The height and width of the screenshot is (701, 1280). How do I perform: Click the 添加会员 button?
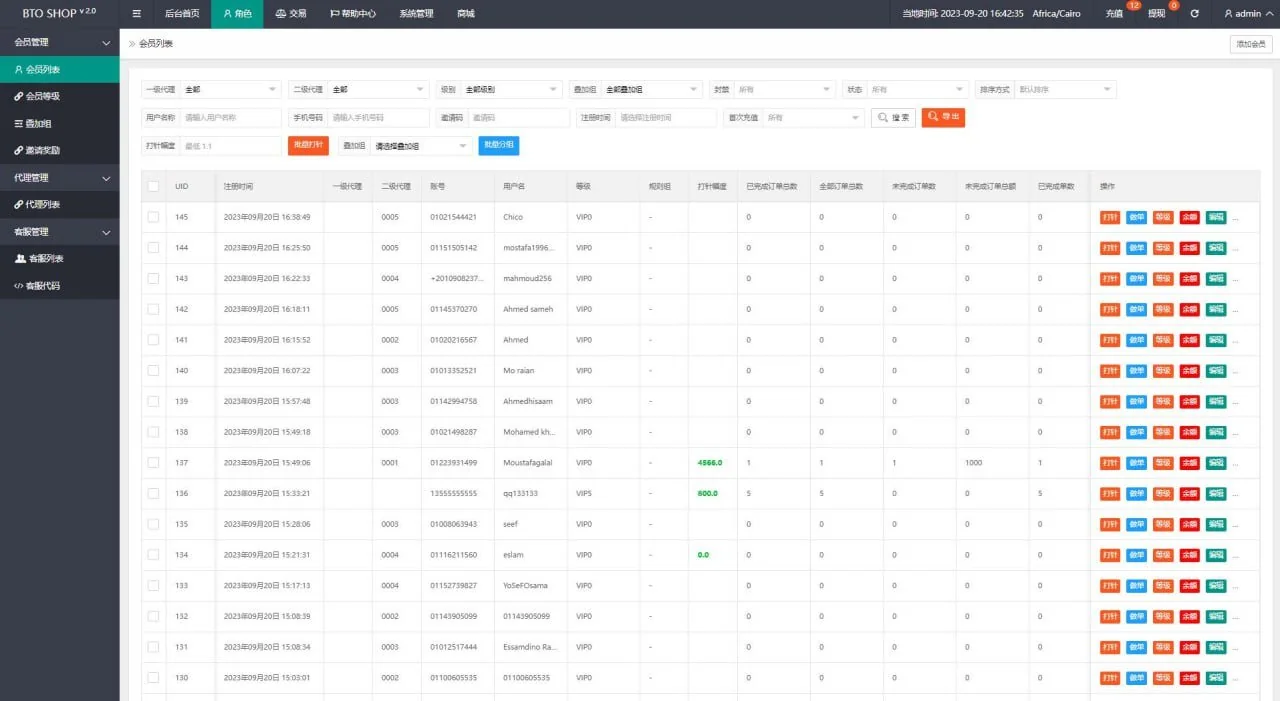(x=1251, y=44)
